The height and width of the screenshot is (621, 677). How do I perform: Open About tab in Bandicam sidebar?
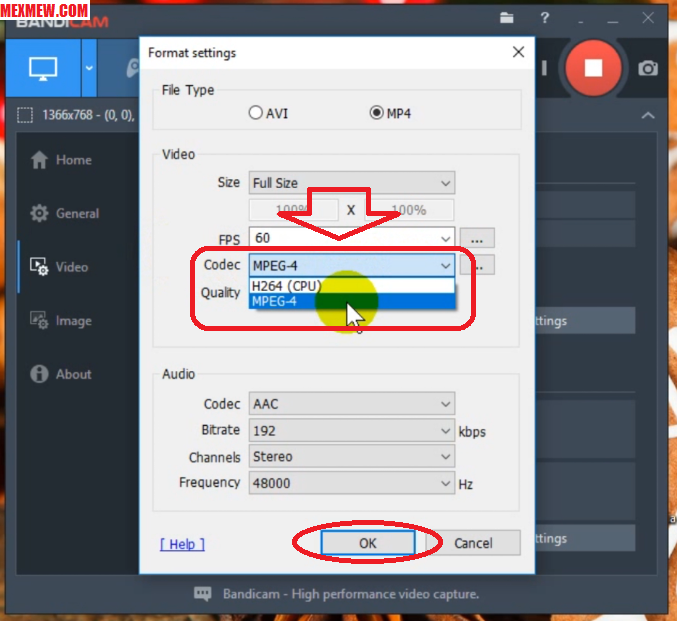pyautogui.click(x=61, y=374)
